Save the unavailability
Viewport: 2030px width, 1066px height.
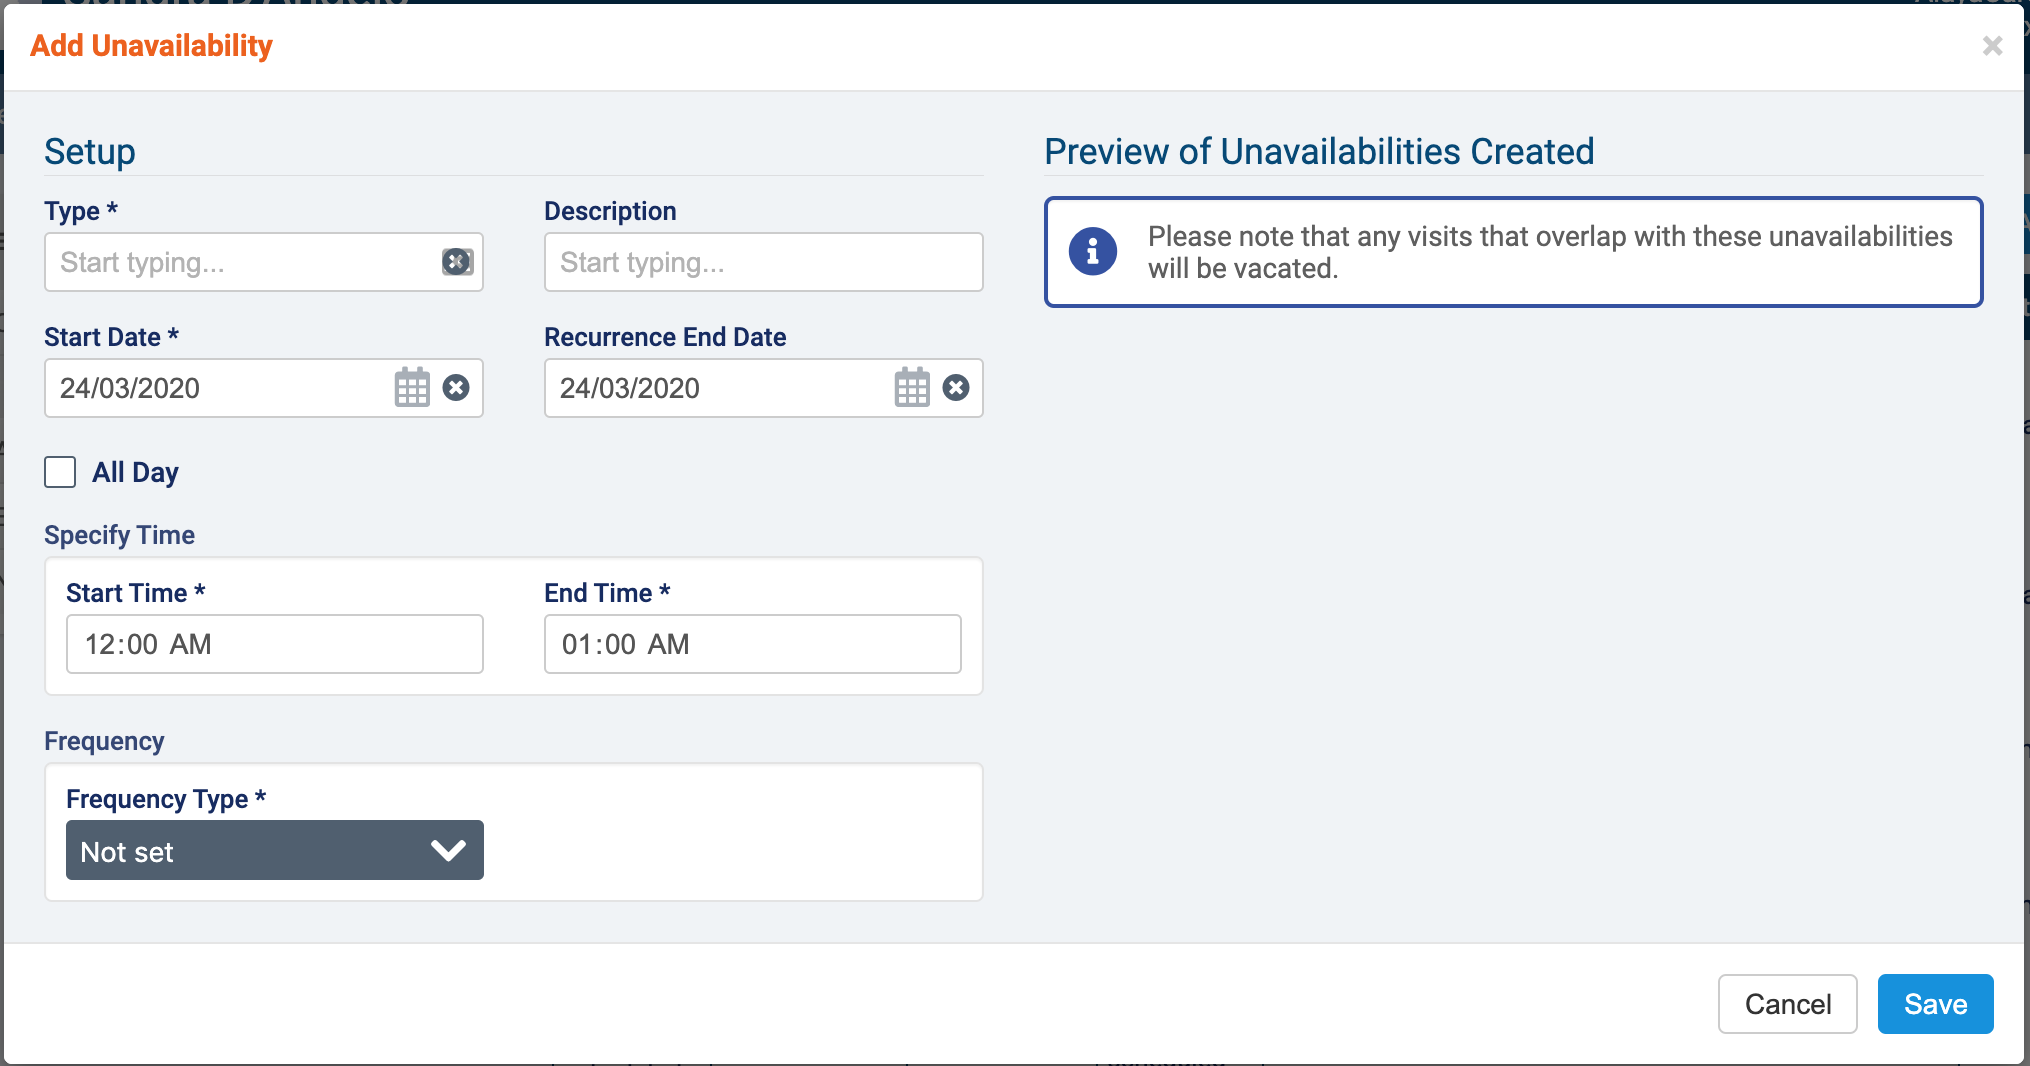click(x=1934, y=1004)
